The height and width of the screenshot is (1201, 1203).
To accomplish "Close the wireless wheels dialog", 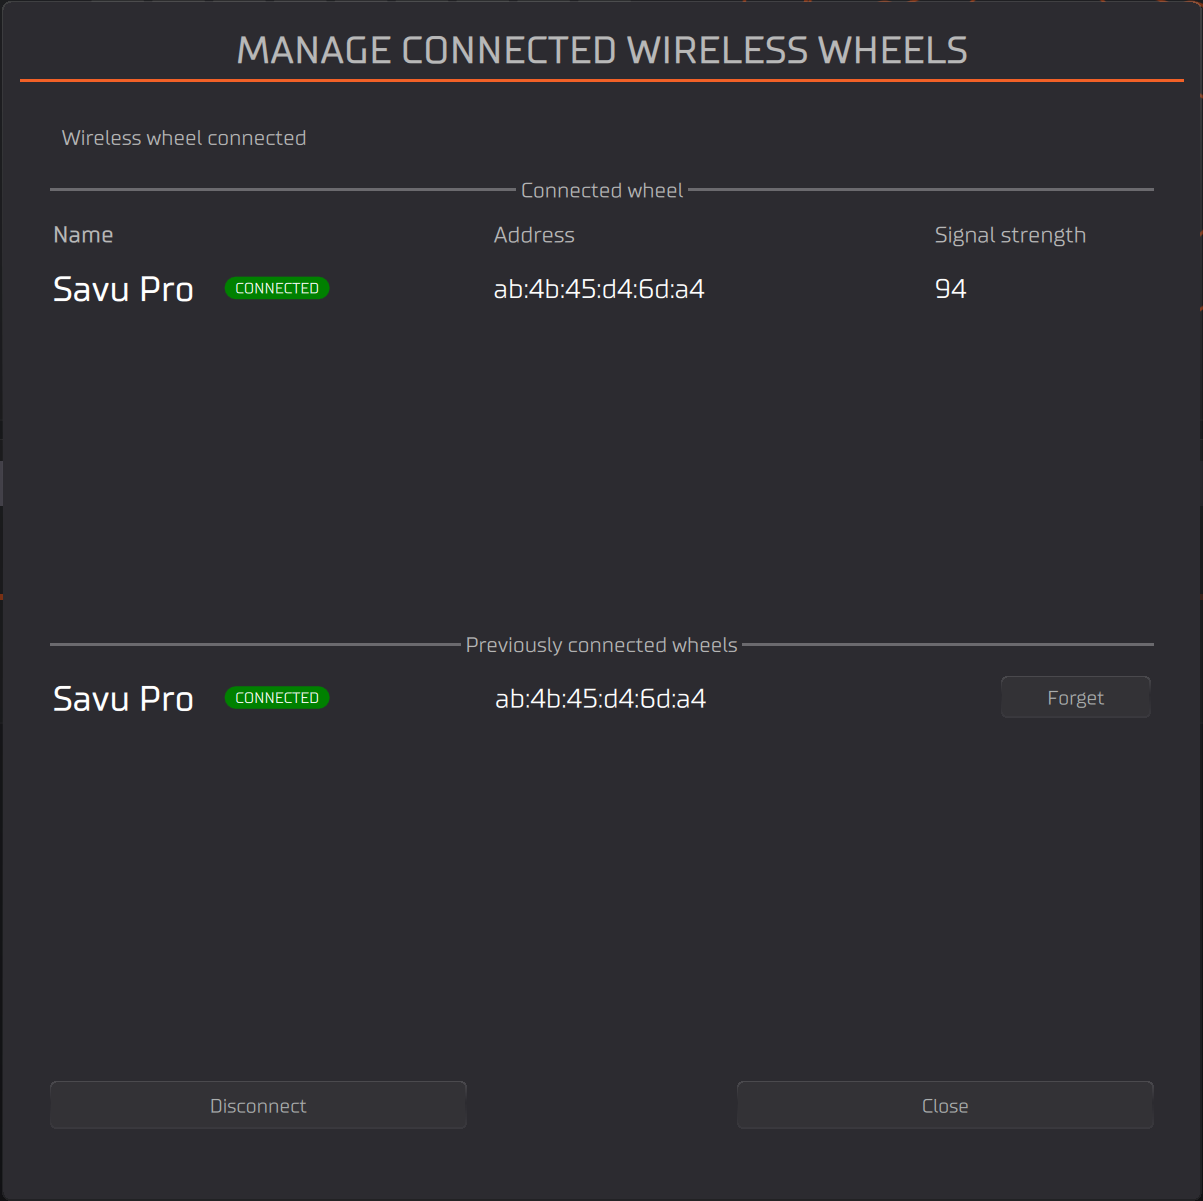I will pos(945,1105).
